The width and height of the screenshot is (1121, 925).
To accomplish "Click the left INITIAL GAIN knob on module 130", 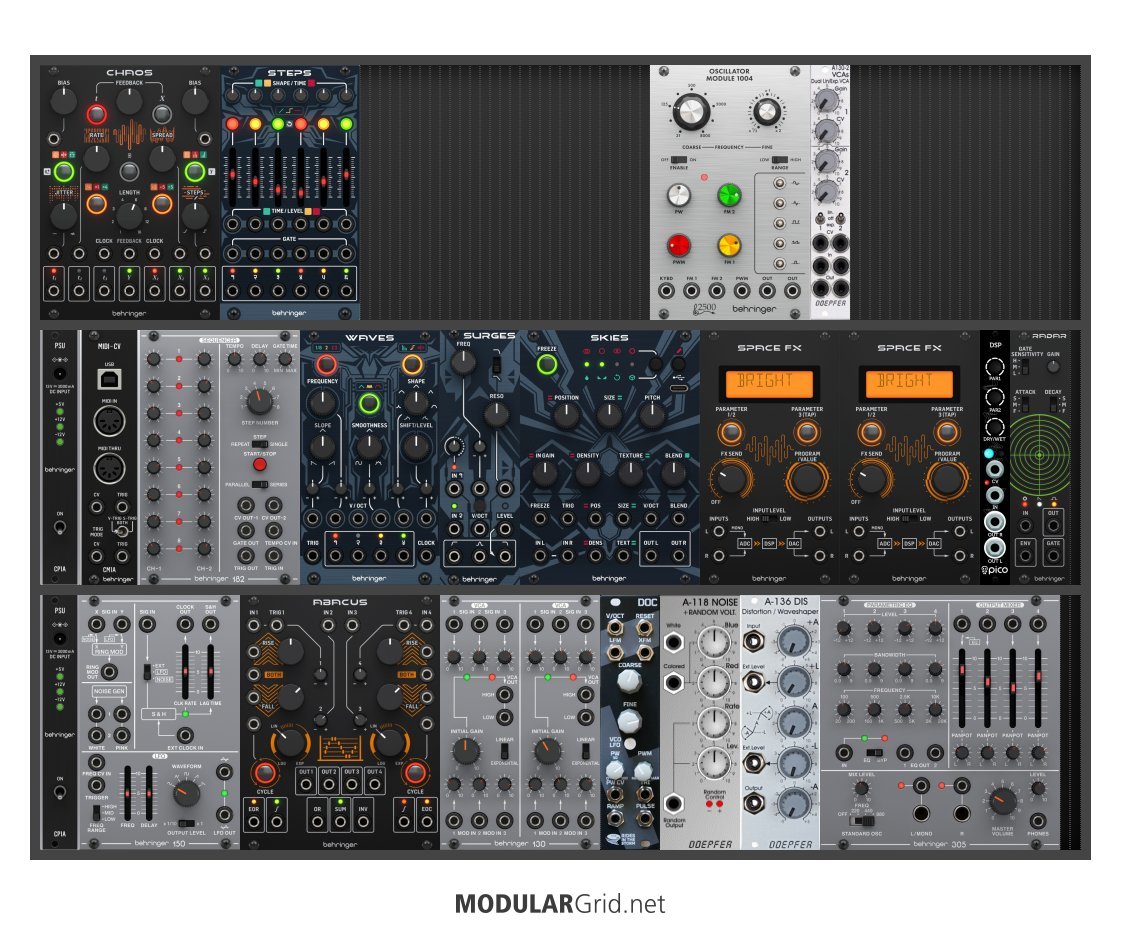I will pos(466,751).
